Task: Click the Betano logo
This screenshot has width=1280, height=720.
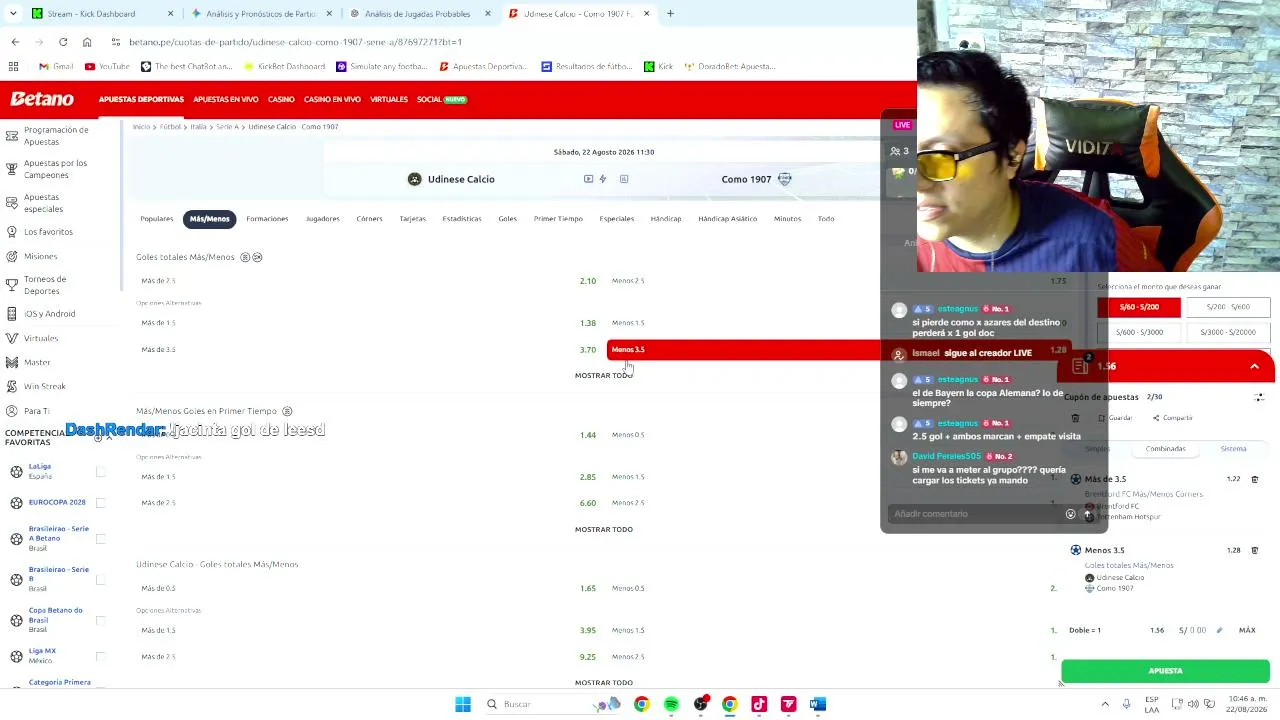Action: [42, 99]
